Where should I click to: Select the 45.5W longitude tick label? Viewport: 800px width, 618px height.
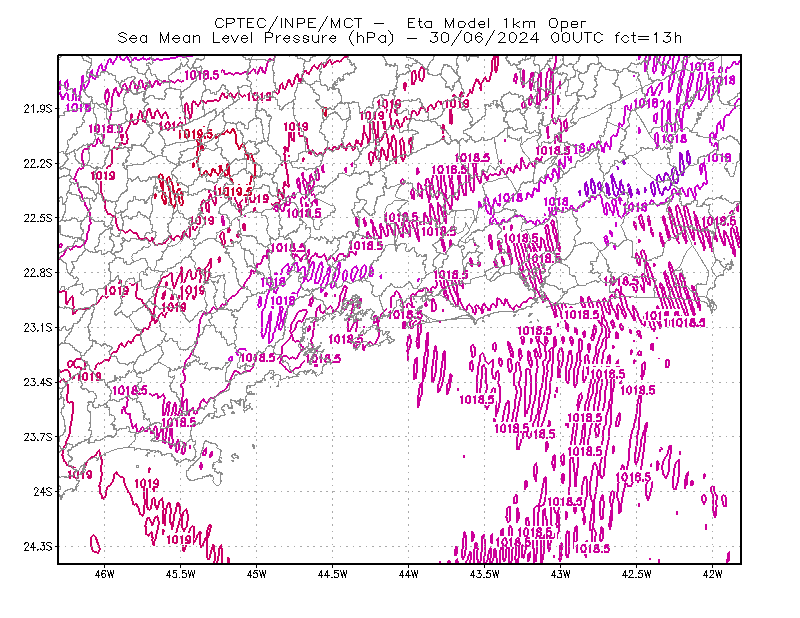coord(181,574)
